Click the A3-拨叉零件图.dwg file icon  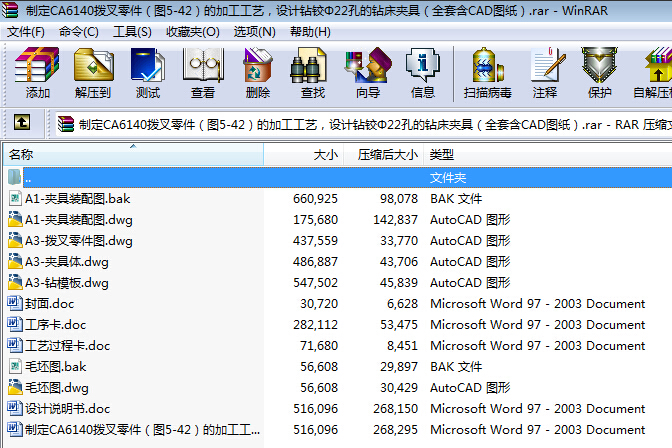pyautogui.click(x=15, y=240)
